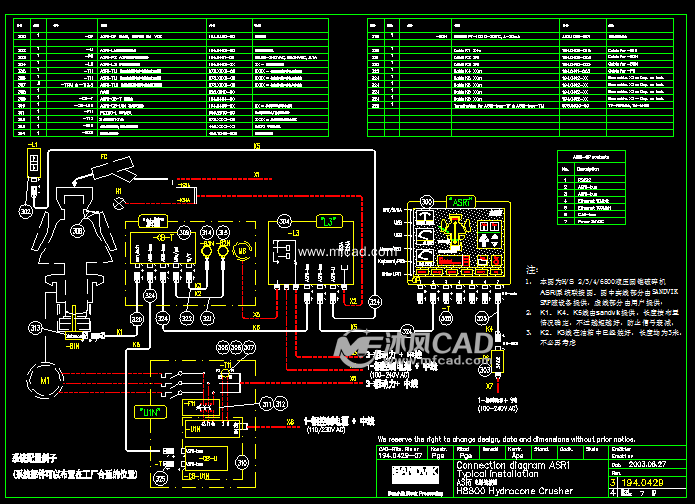Click the circled 307 callout
This screenshot has width=695, height=504.
[x=250, y=347]
